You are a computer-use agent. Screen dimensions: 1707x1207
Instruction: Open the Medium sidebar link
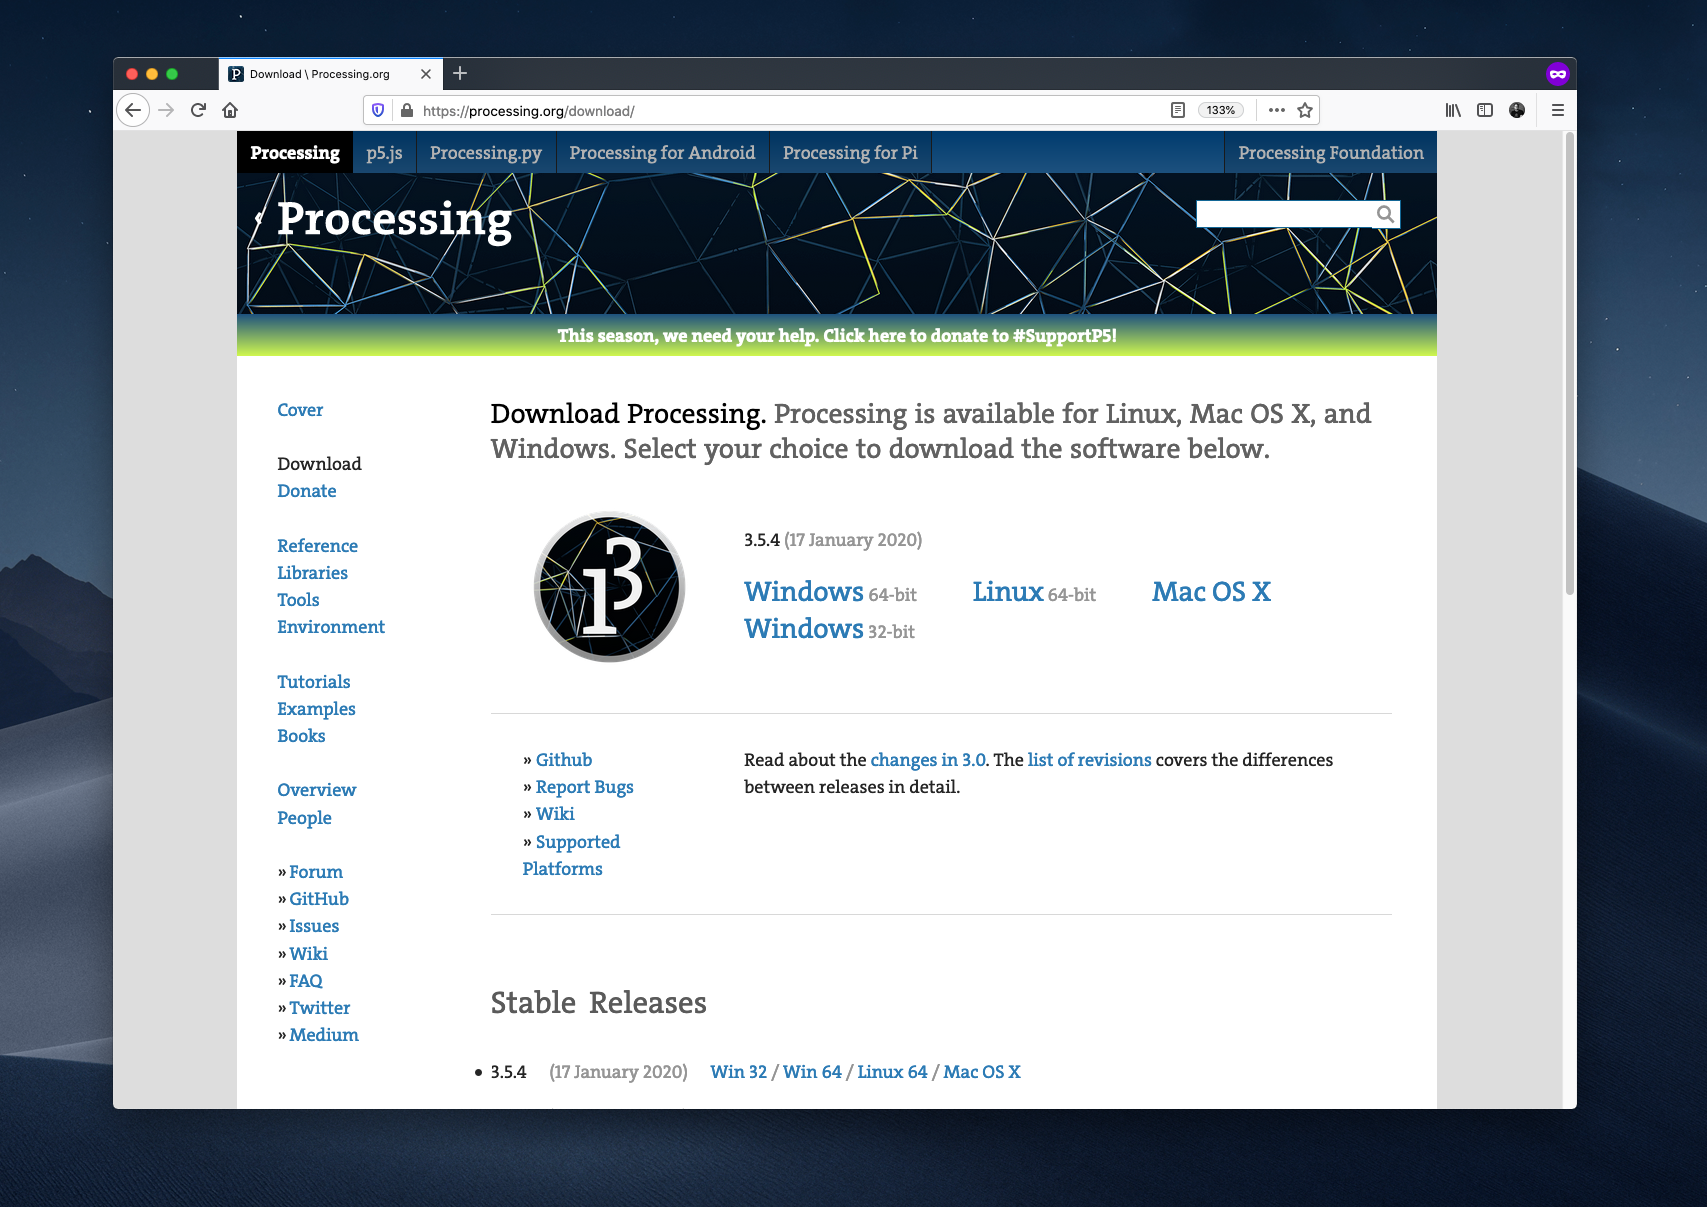[324, 1035]
